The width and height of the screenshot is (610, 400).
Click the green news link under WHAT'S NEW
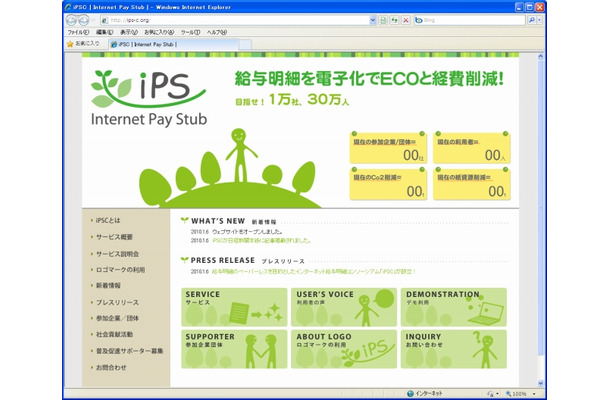coord(261,241)
